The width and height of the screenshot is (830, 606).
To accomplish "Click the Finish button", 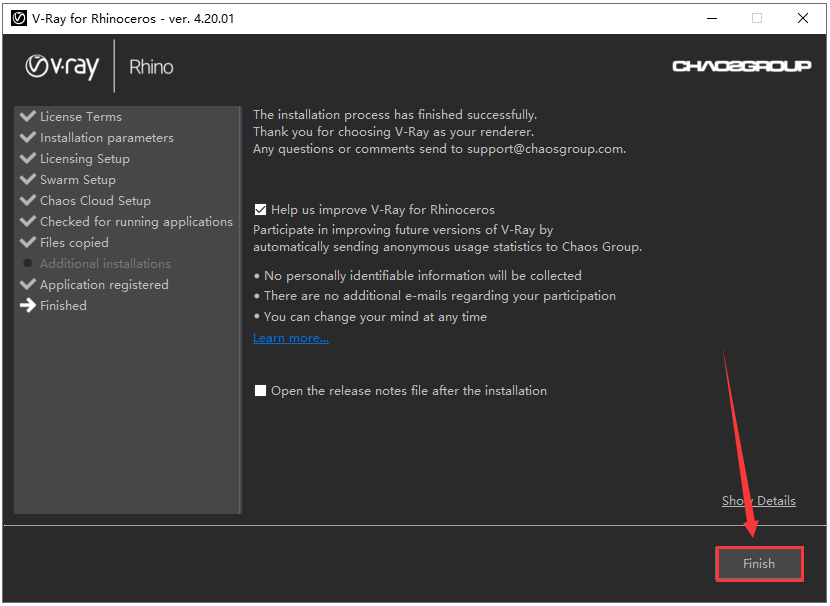I will tap(759, 564).
